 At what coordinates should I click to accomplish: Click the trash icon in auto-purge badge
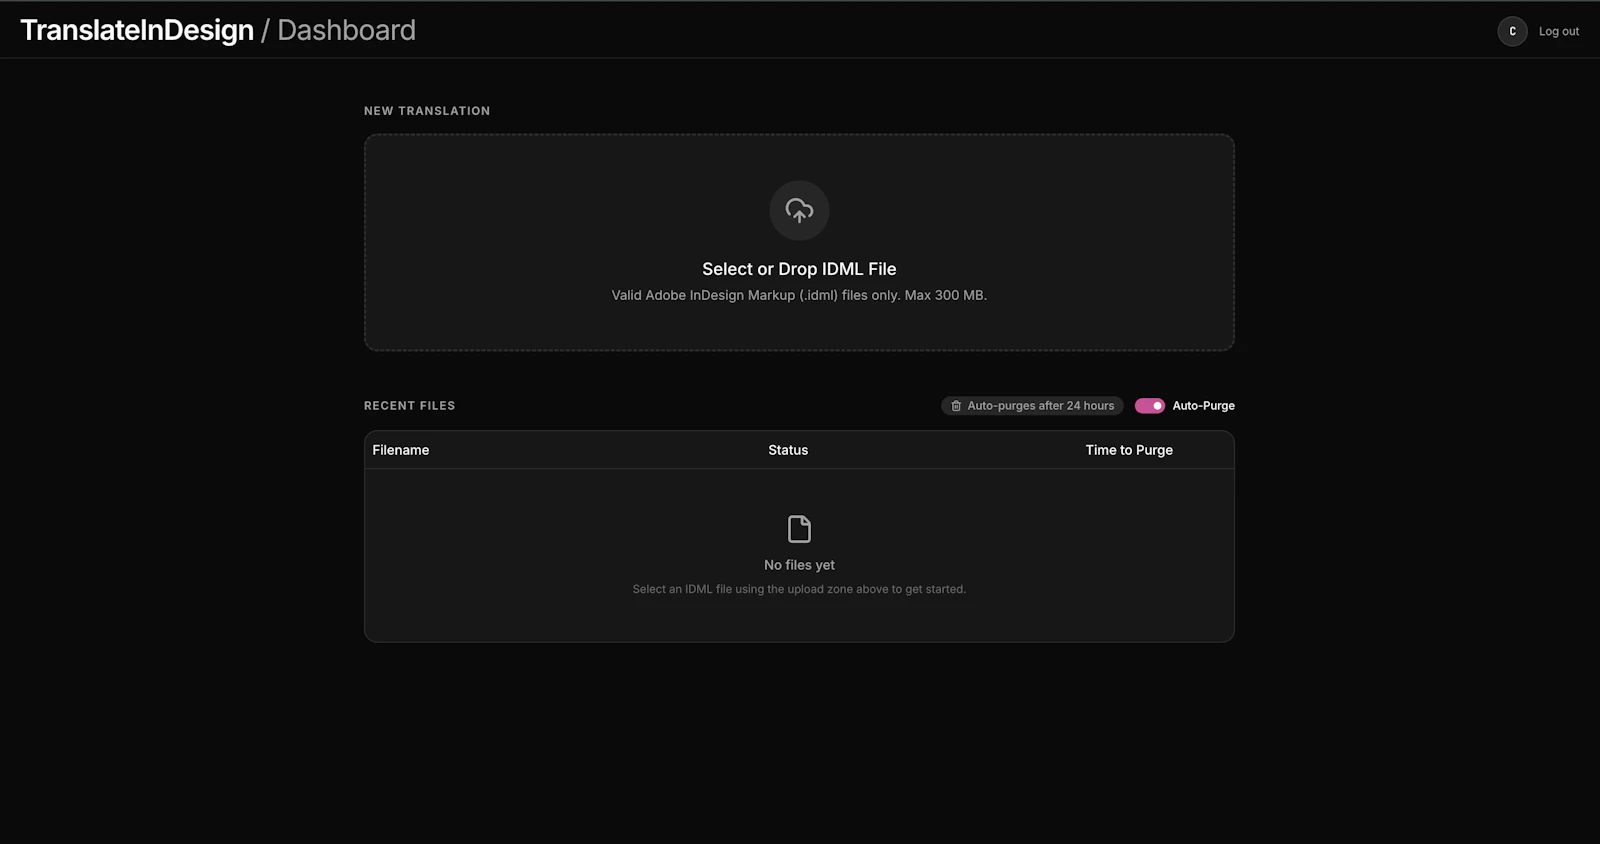tap(956, 406)
